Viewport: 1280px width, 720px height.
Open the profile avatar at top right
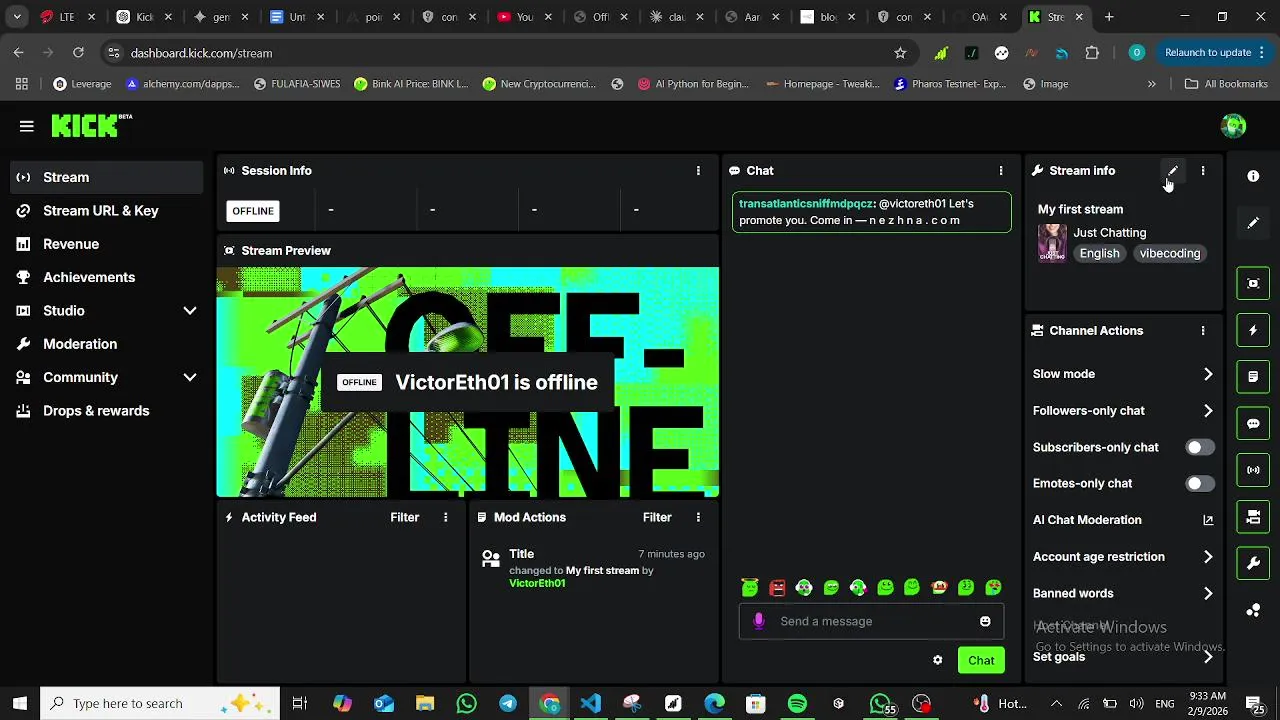(x=1233, y=125)
